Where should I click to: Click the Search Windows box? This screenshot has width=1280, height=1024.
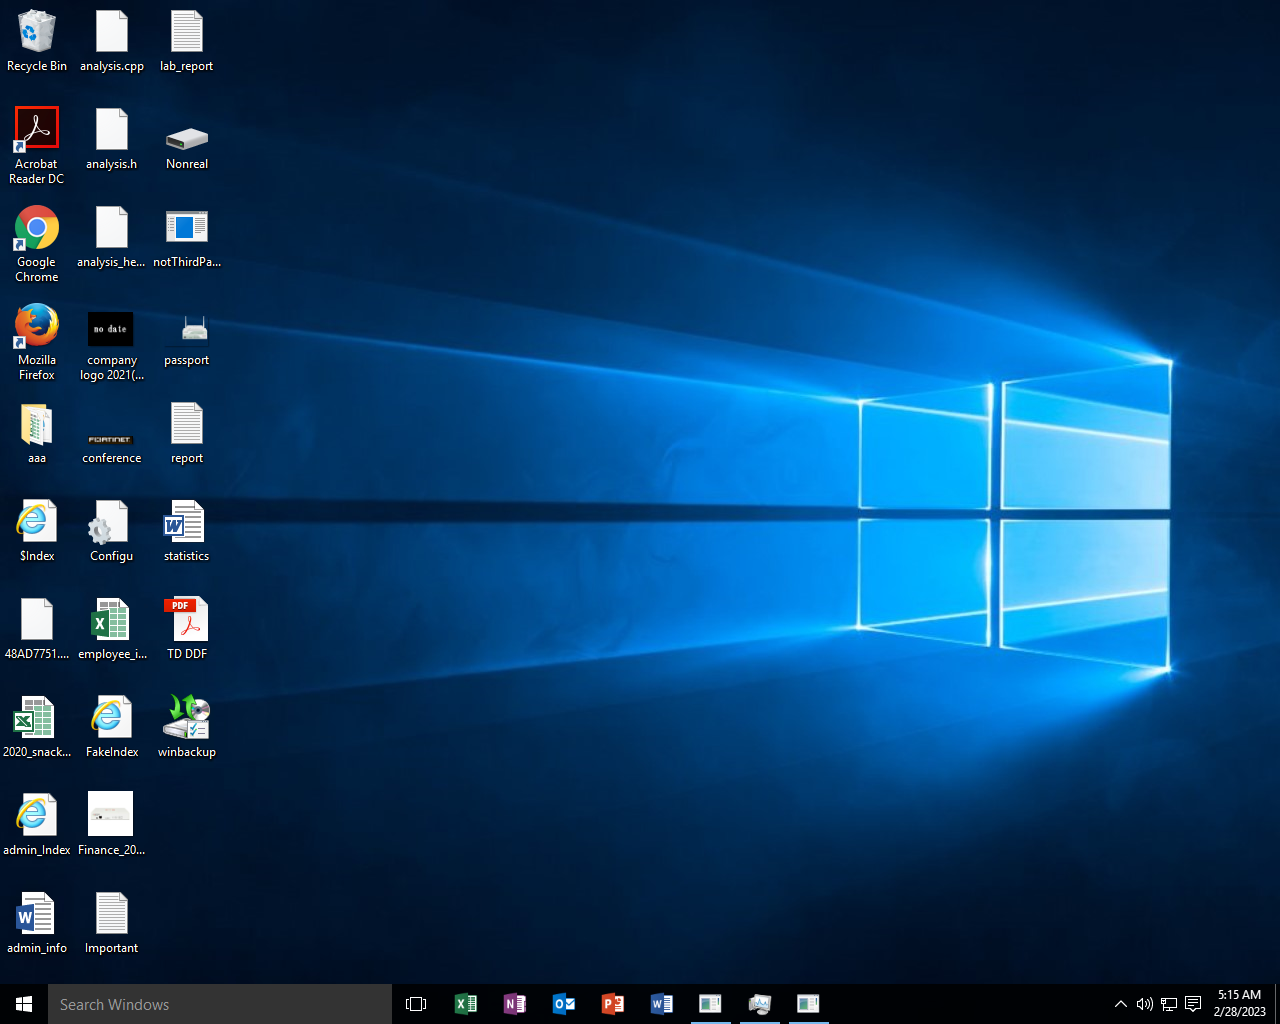pyautogui.click(x=220, y=1004)
